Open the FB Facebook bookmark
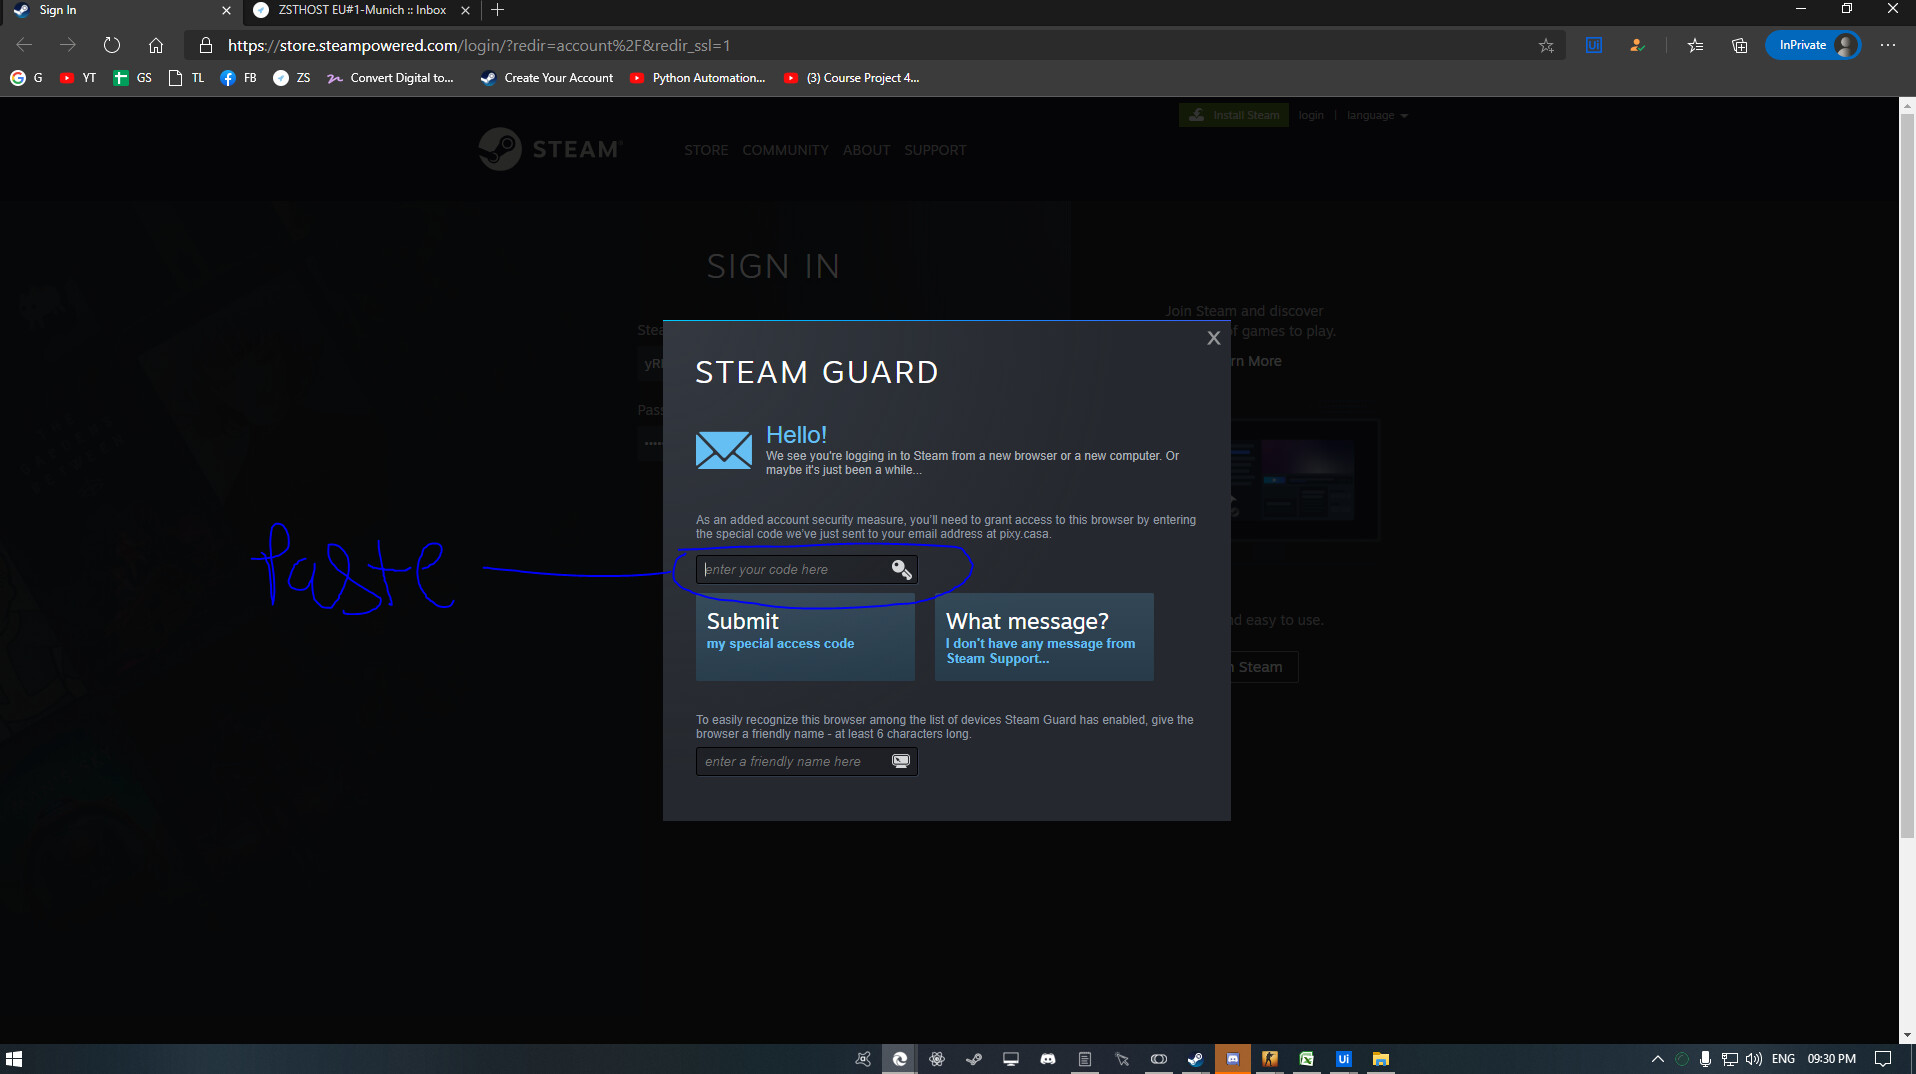This screenshot has height=1074, width=1916. click(x=238, y=78)
